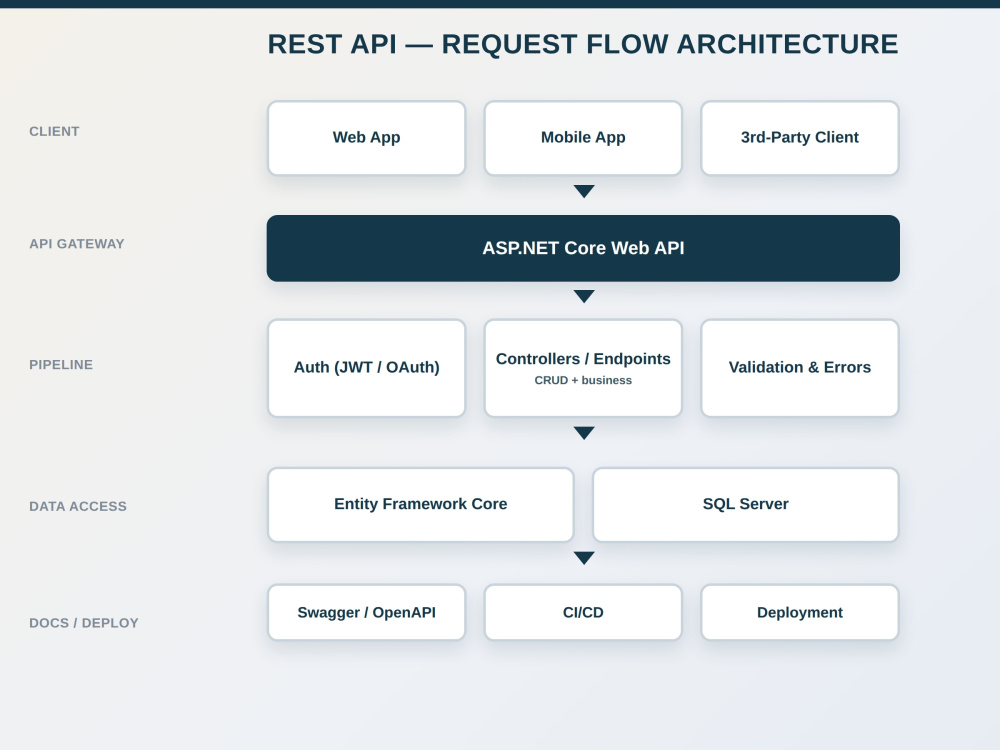Click the 3rd-Party Client box
This screenshot has height=750, width=1000.
pyautogui.click(x=800, y=138)
